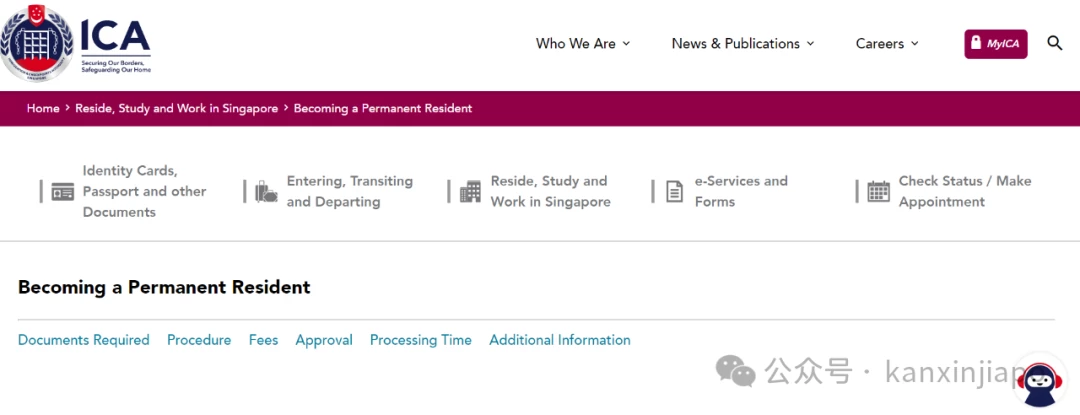
Task: Open the MyICA login button
Action: [995, 43]
